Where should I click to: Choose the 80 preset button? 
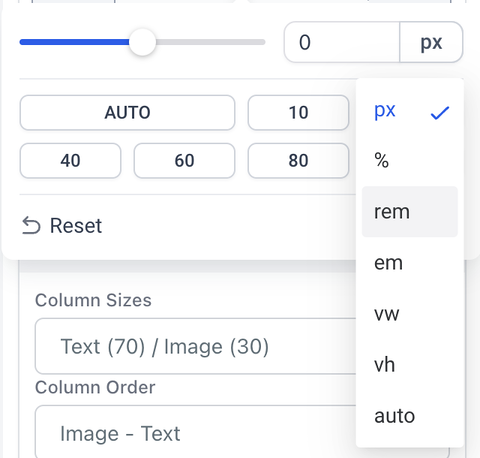(298, 161)
